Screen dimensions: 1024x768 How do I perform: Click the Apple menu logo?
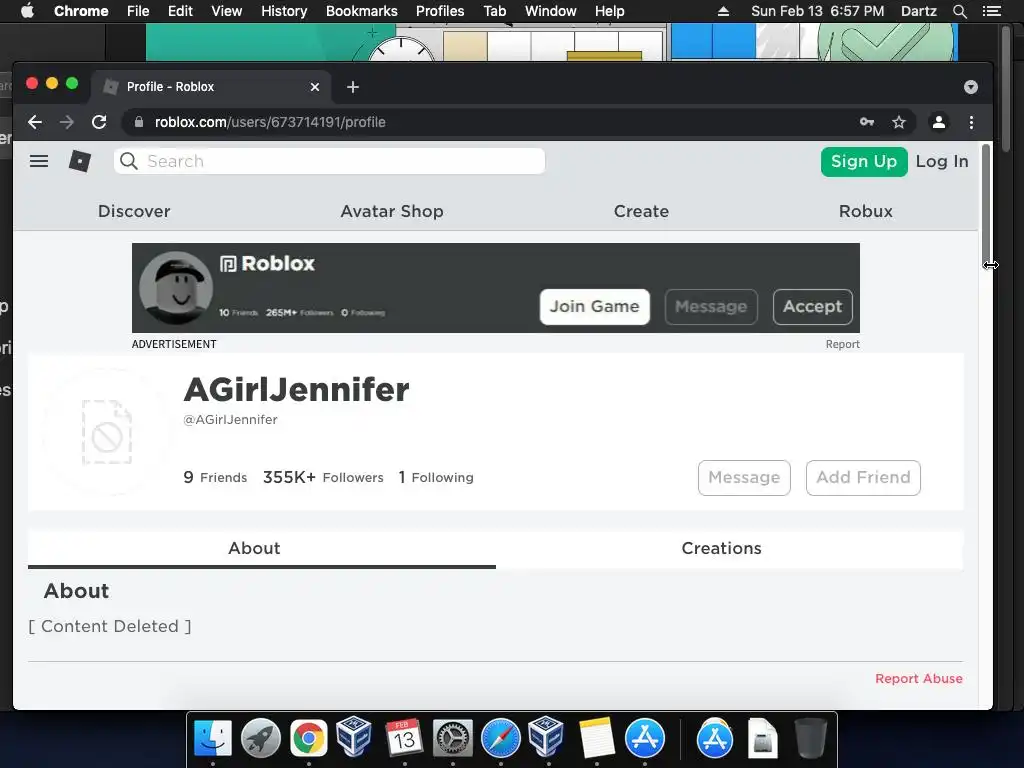27,11
